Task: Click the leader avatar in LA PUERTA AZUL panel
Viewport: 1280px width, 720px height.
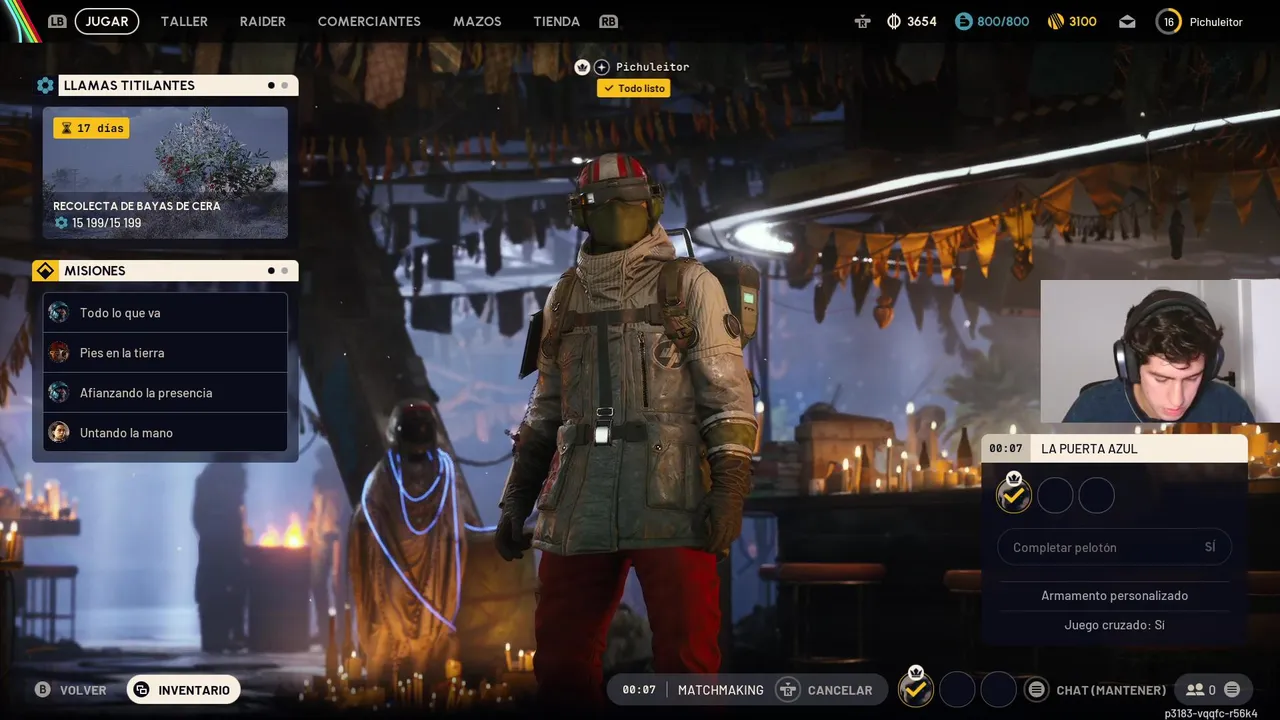Action: 1014,494
